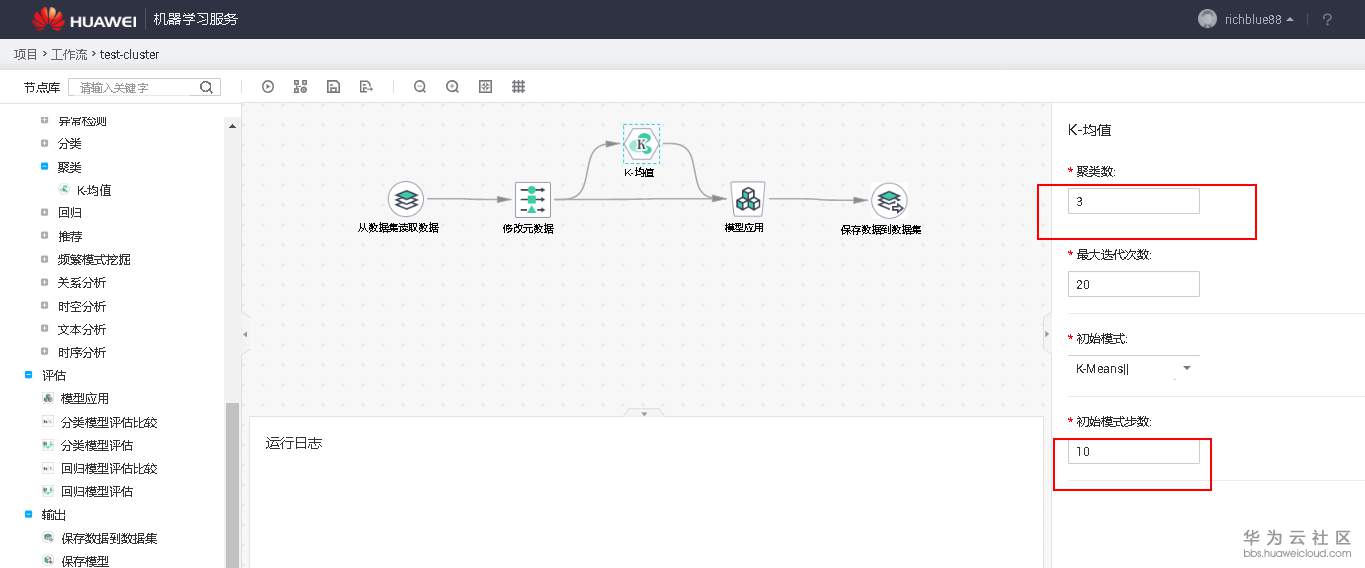Expand the 推荐 category
The height and width of the screenshot is (568, 1365).
coord(44,236)
